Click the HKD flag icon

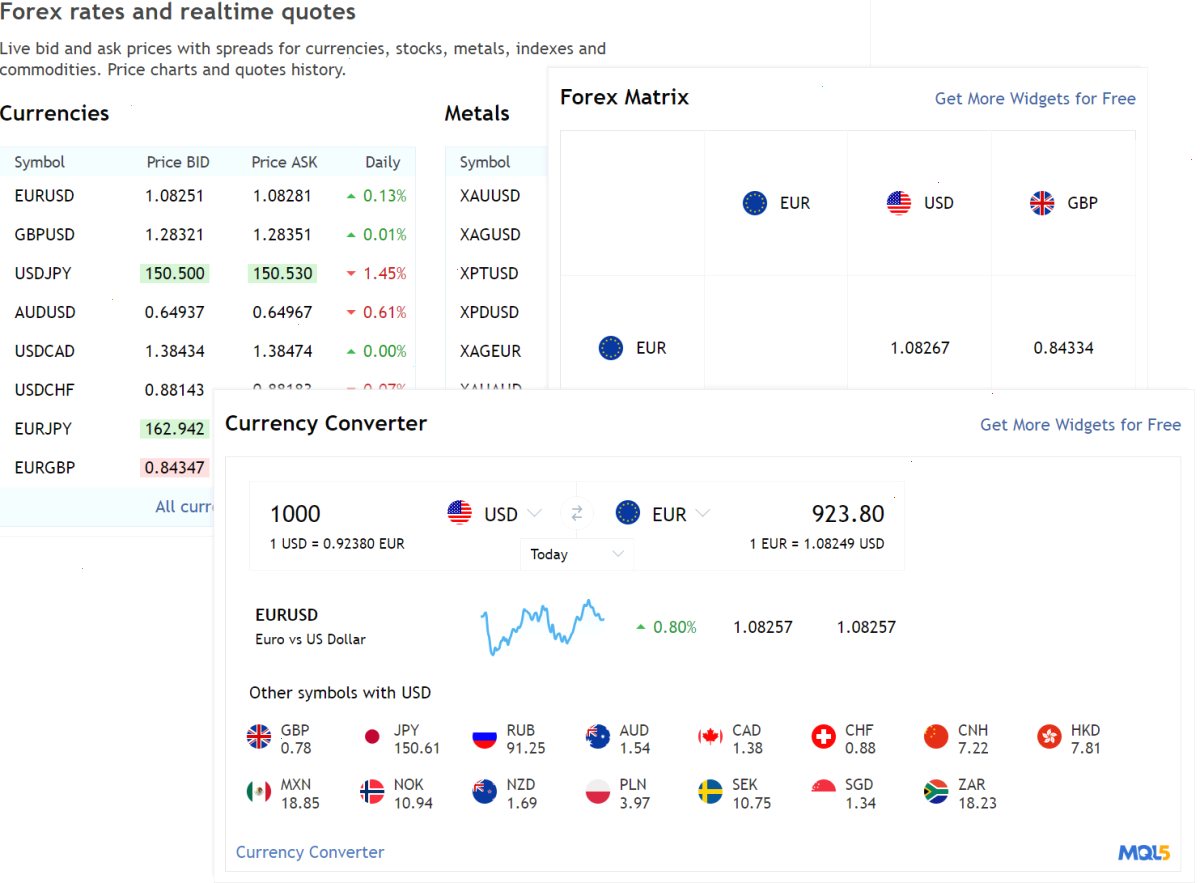click(x=1049, y=738)
